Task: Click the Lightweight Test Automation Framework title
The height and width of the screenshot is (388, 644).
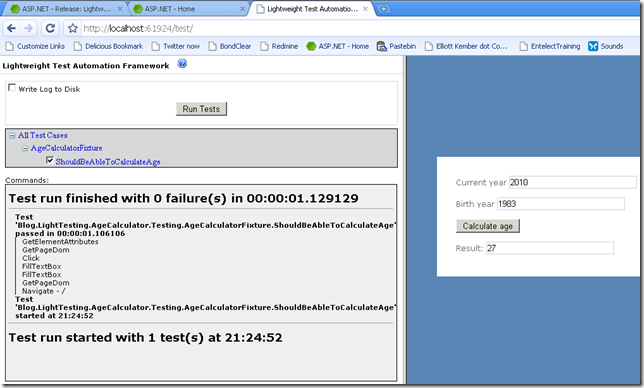Action: [86, 66]
